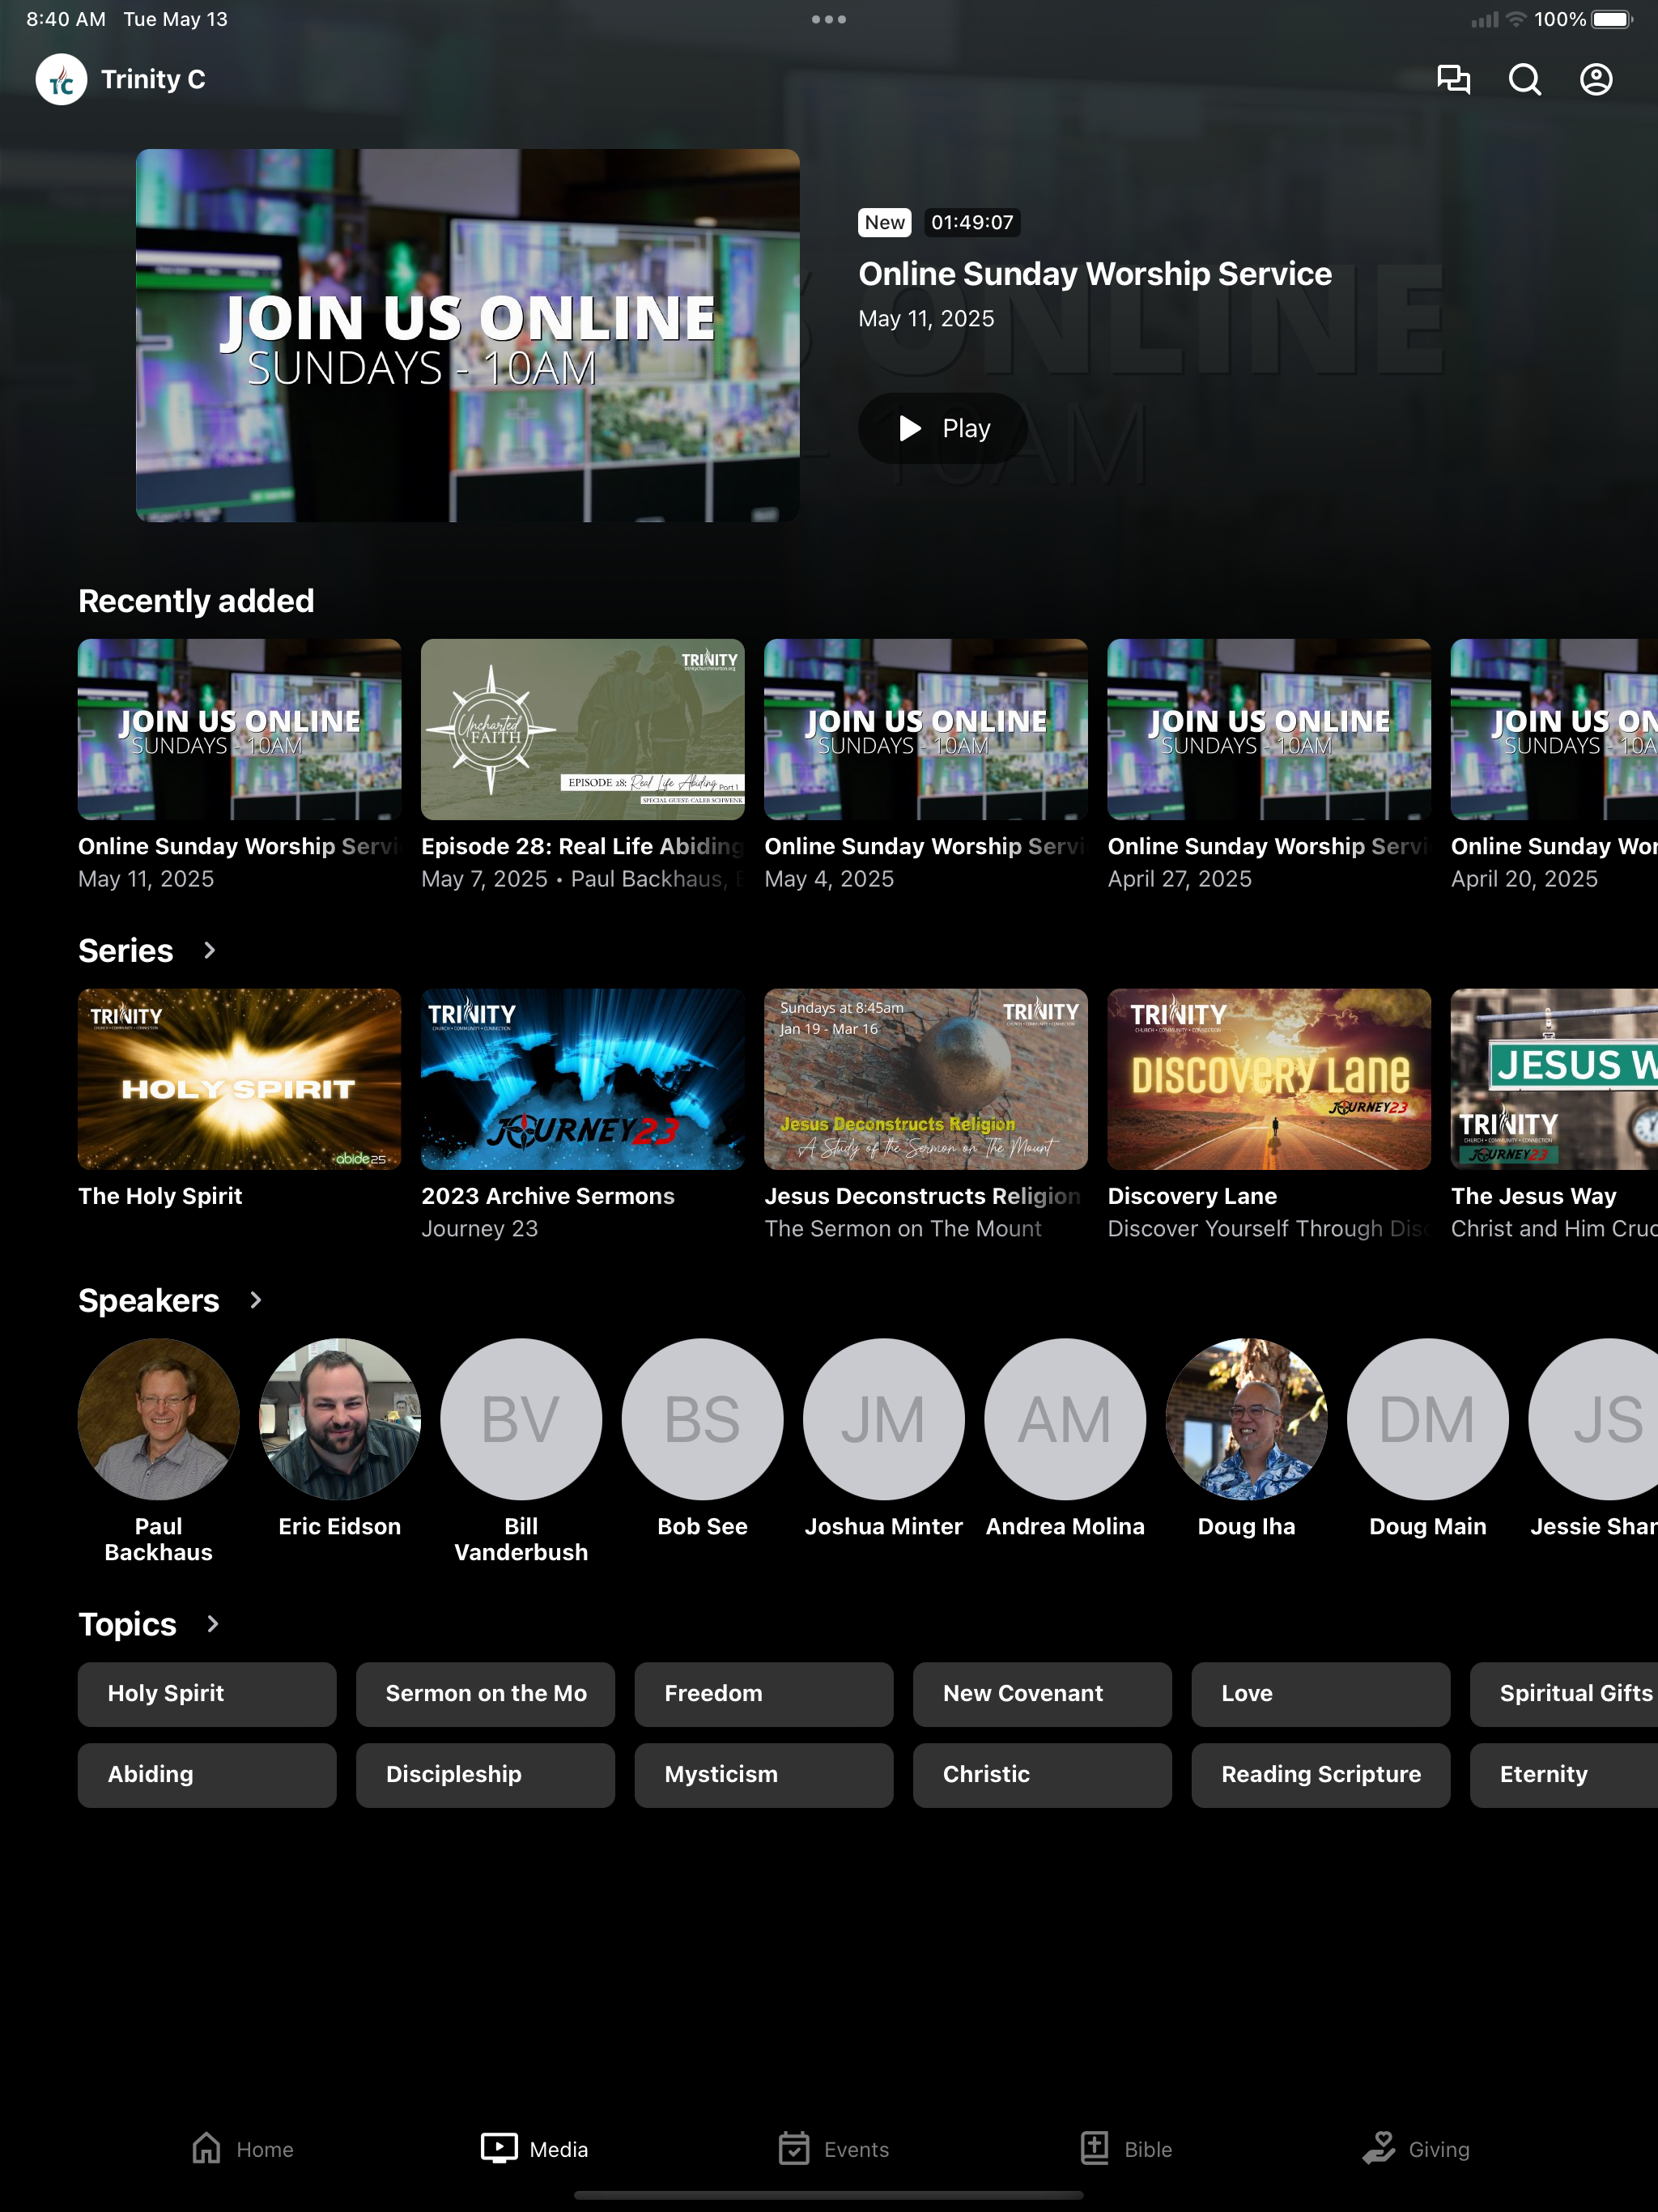Switch to the Bible tab

tap(1126, 2148)
